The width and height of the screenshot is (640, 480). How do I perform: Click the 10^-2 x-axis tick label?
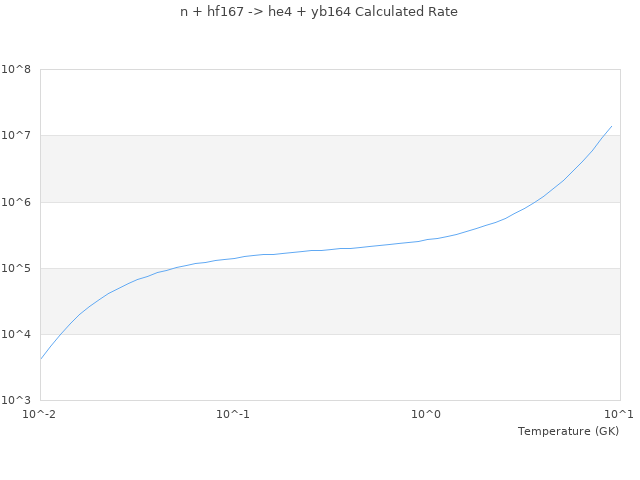[40, 414]
